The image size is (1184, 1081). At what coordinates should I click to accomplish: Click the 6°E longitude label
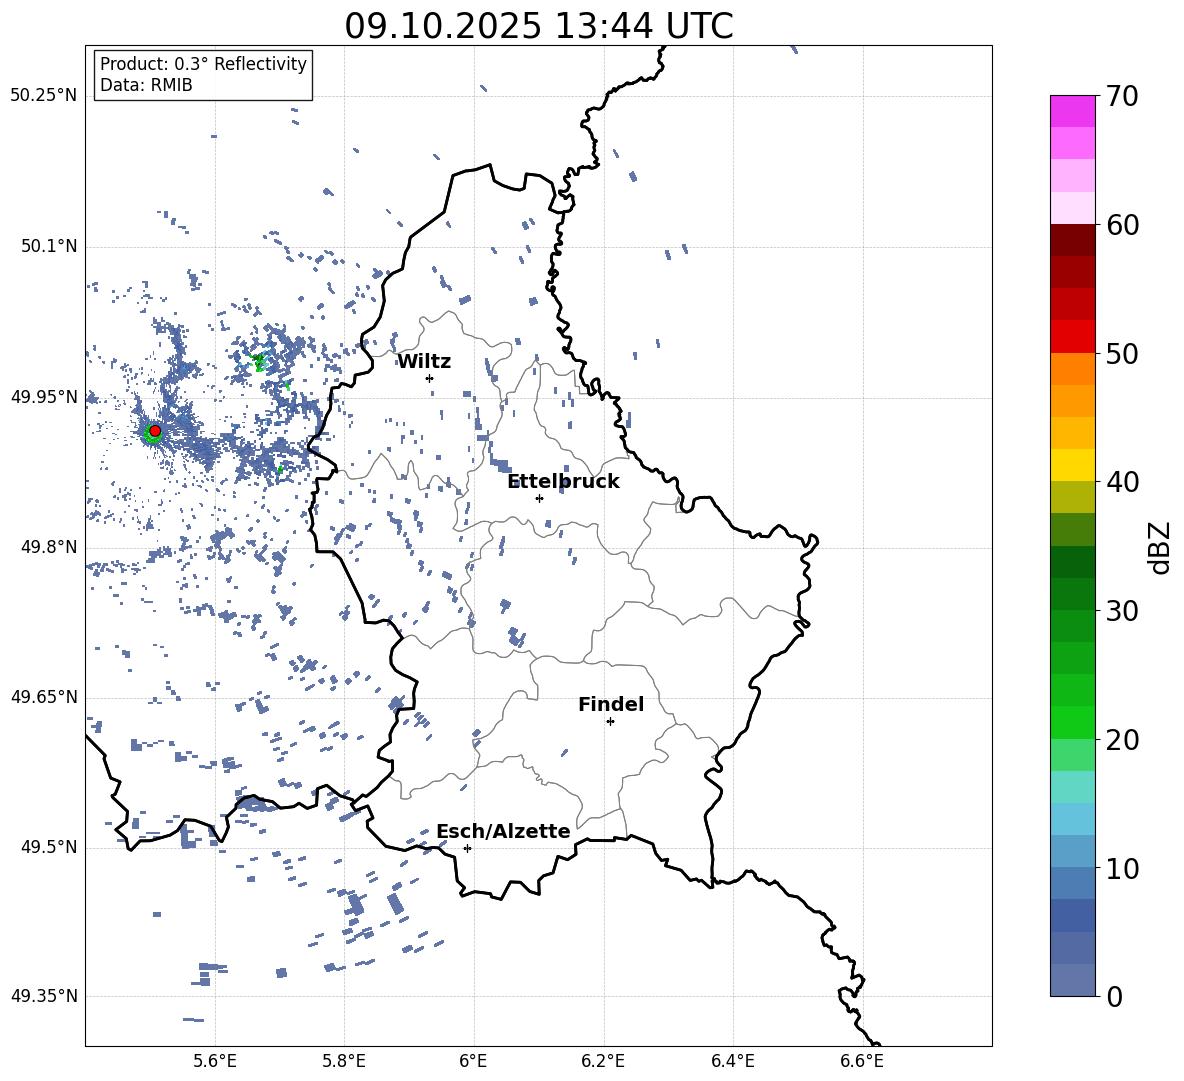point(473,1061)
